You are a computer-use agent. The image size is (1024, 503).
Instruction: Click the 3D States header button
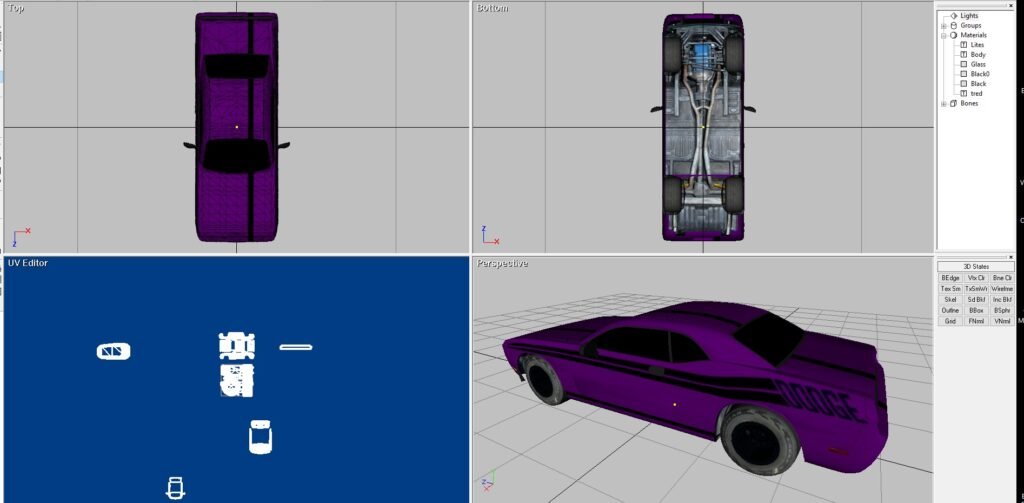tap(975, 266)
